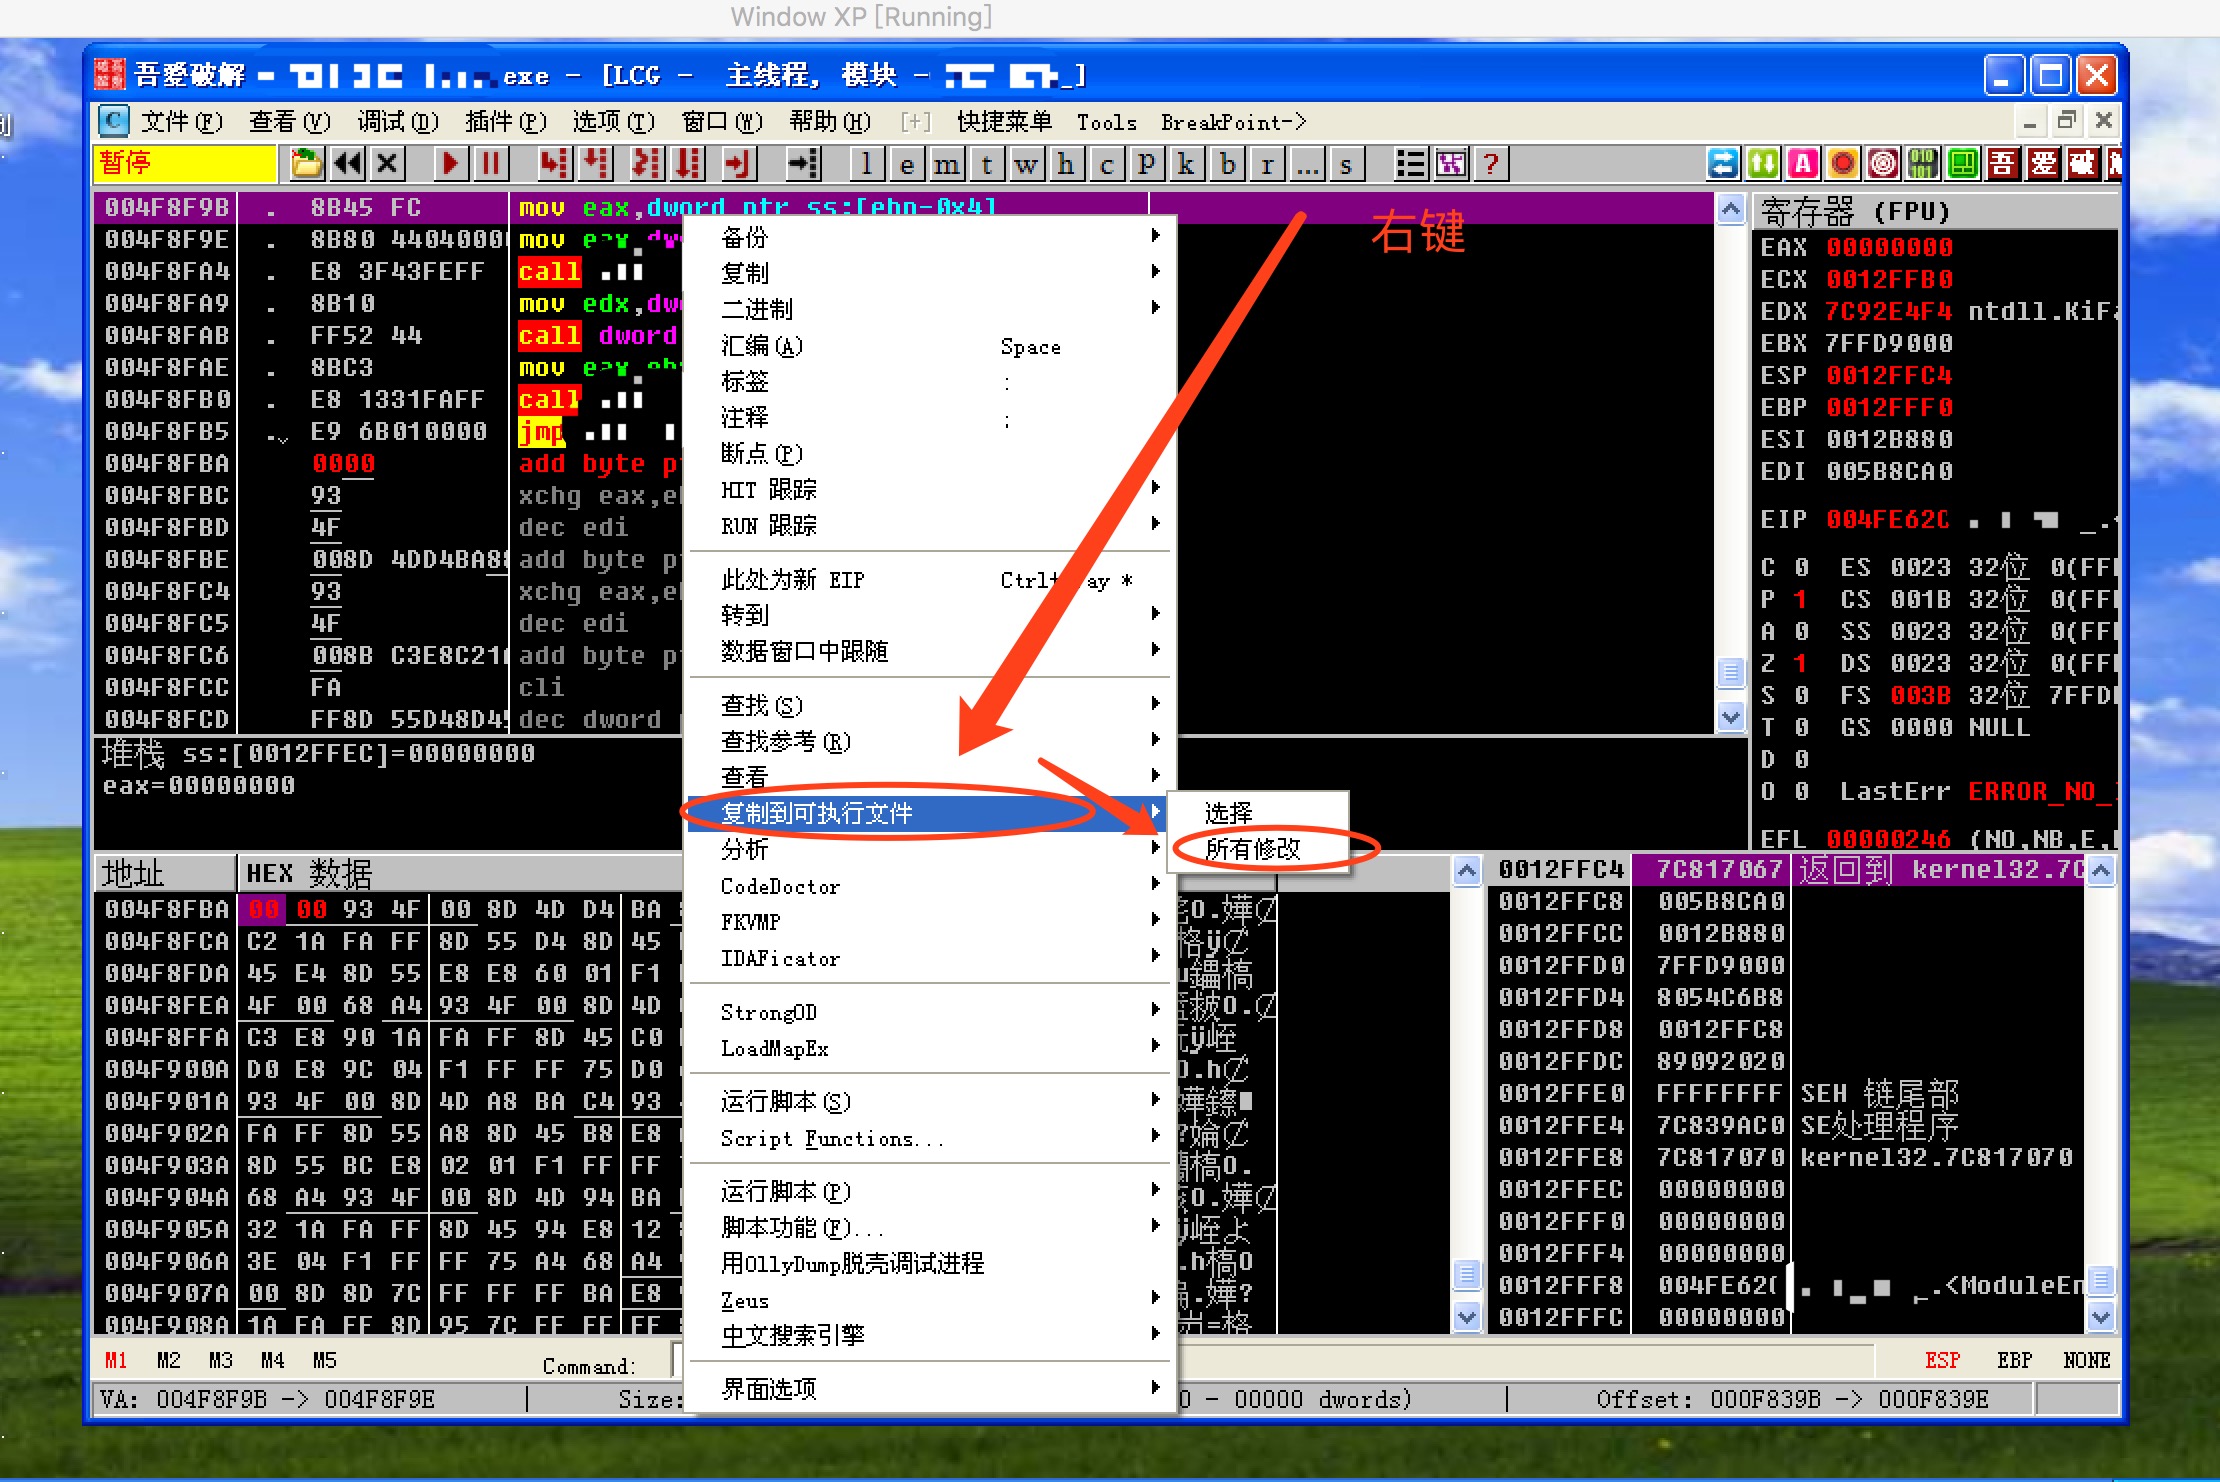Show Memory map with 'm' button

point(946,163)
